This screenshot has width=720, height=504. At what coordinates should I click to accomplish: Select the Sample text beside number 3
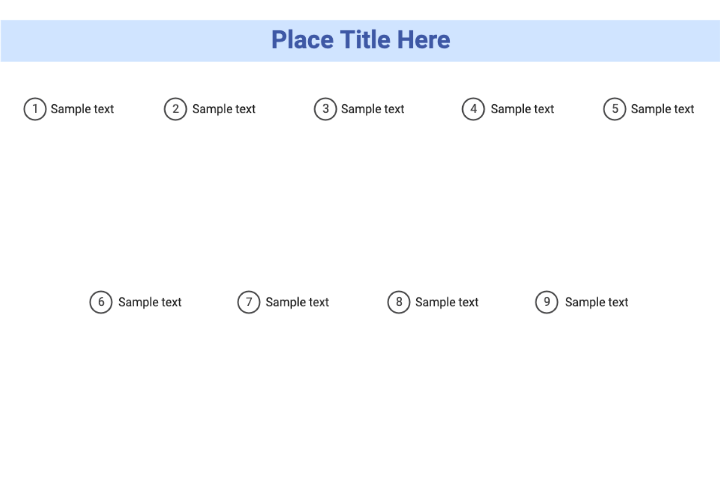click(373, 109)
